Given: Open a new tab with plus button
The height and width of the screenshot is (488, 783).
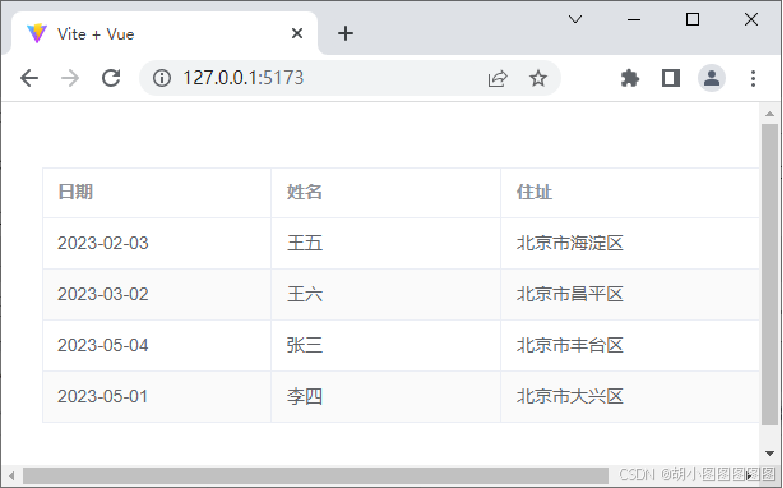Looking at the screenshot, I should 345,33.
